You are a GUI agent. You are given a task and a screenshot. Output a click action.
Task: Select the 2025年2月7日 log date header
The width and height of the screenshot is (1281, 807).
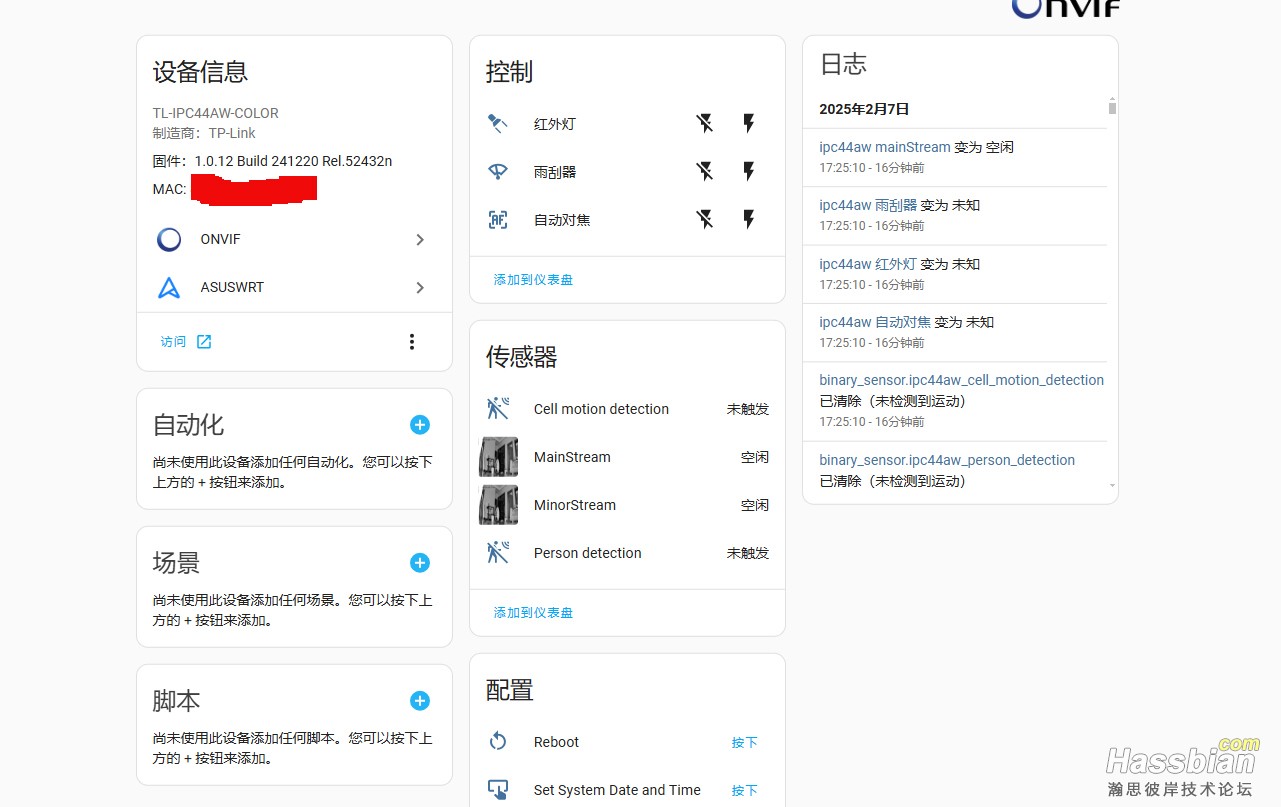[x=864, y=109]
